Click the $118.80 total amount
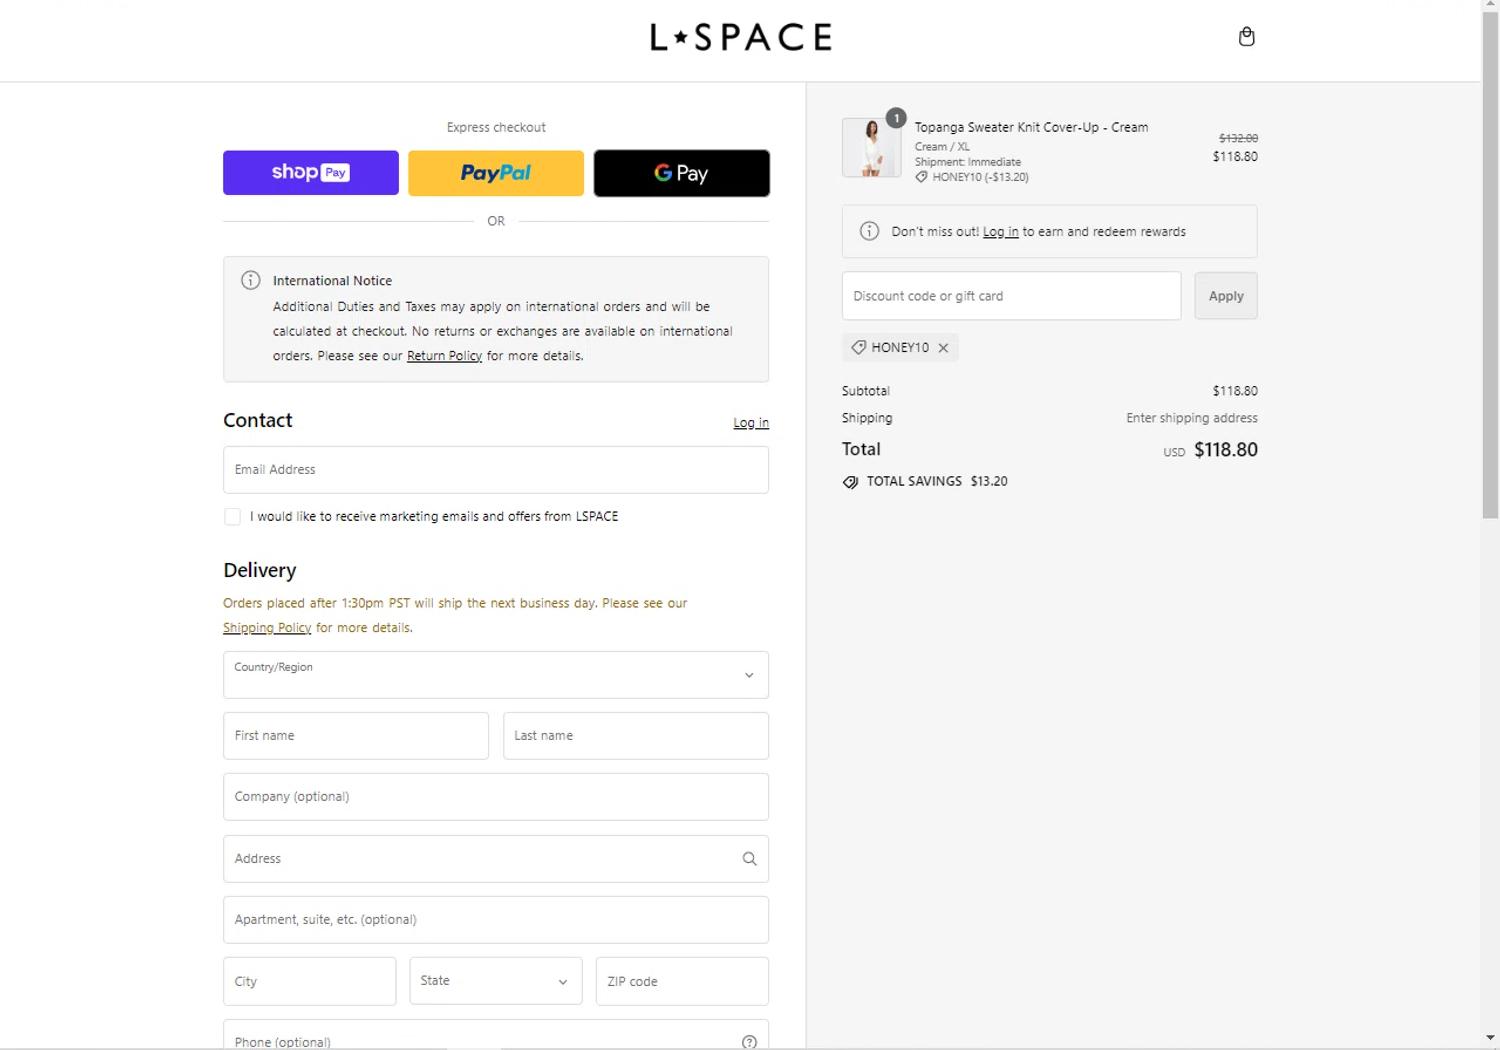 [1226, 450]
